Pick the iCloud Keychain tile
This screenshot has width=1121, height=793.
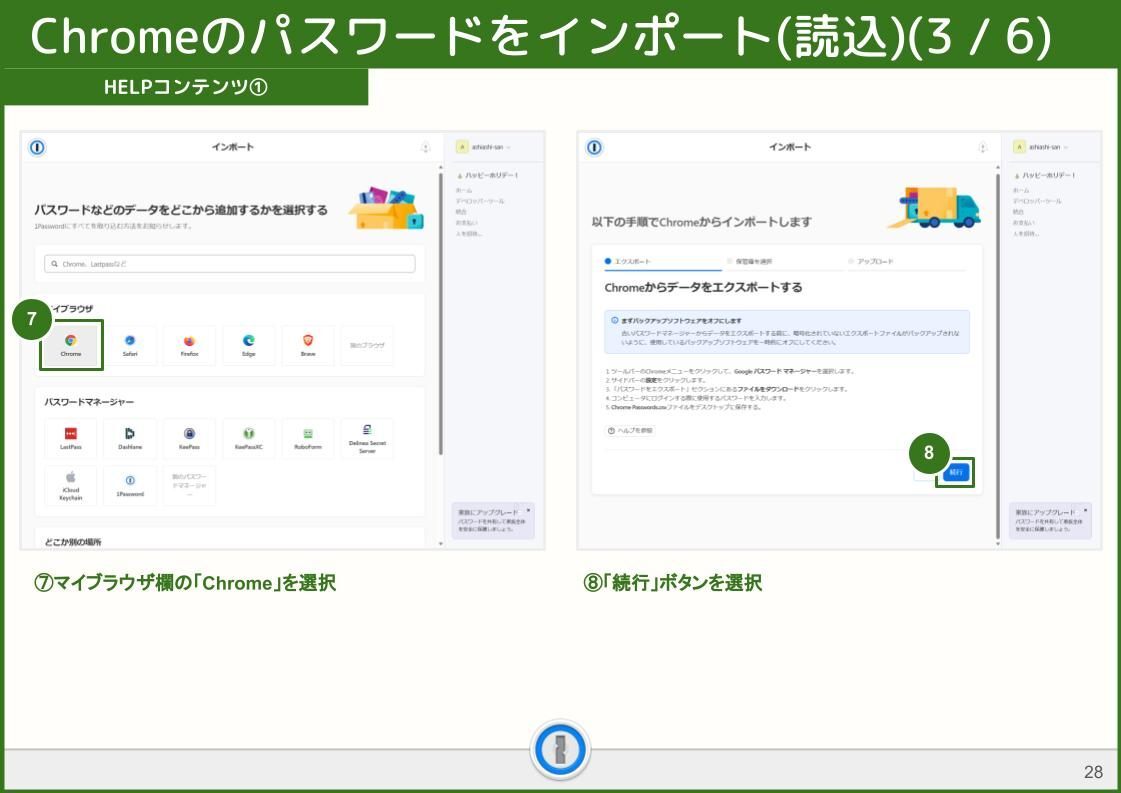tap(71, 486)
